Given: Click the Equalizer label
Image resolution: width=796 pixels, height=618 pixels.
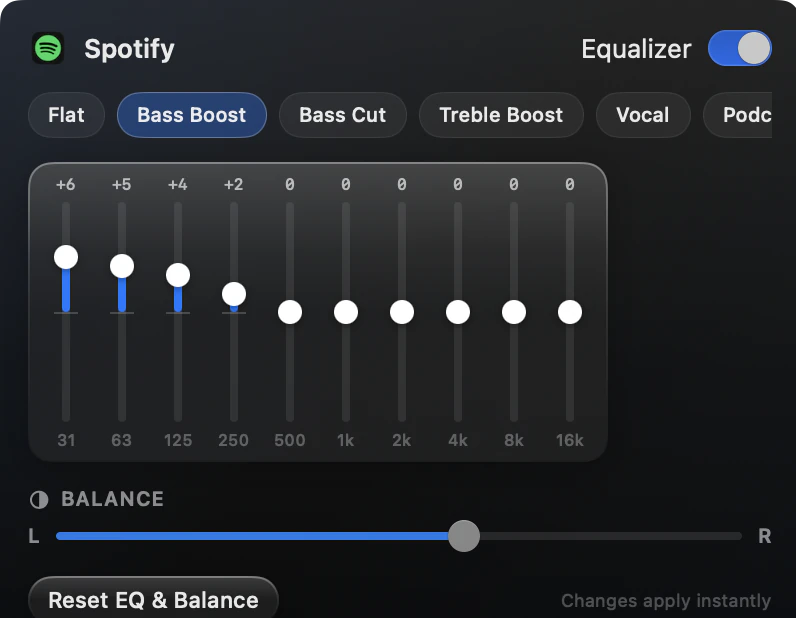Looking at the screenshot, I should 636,49.
